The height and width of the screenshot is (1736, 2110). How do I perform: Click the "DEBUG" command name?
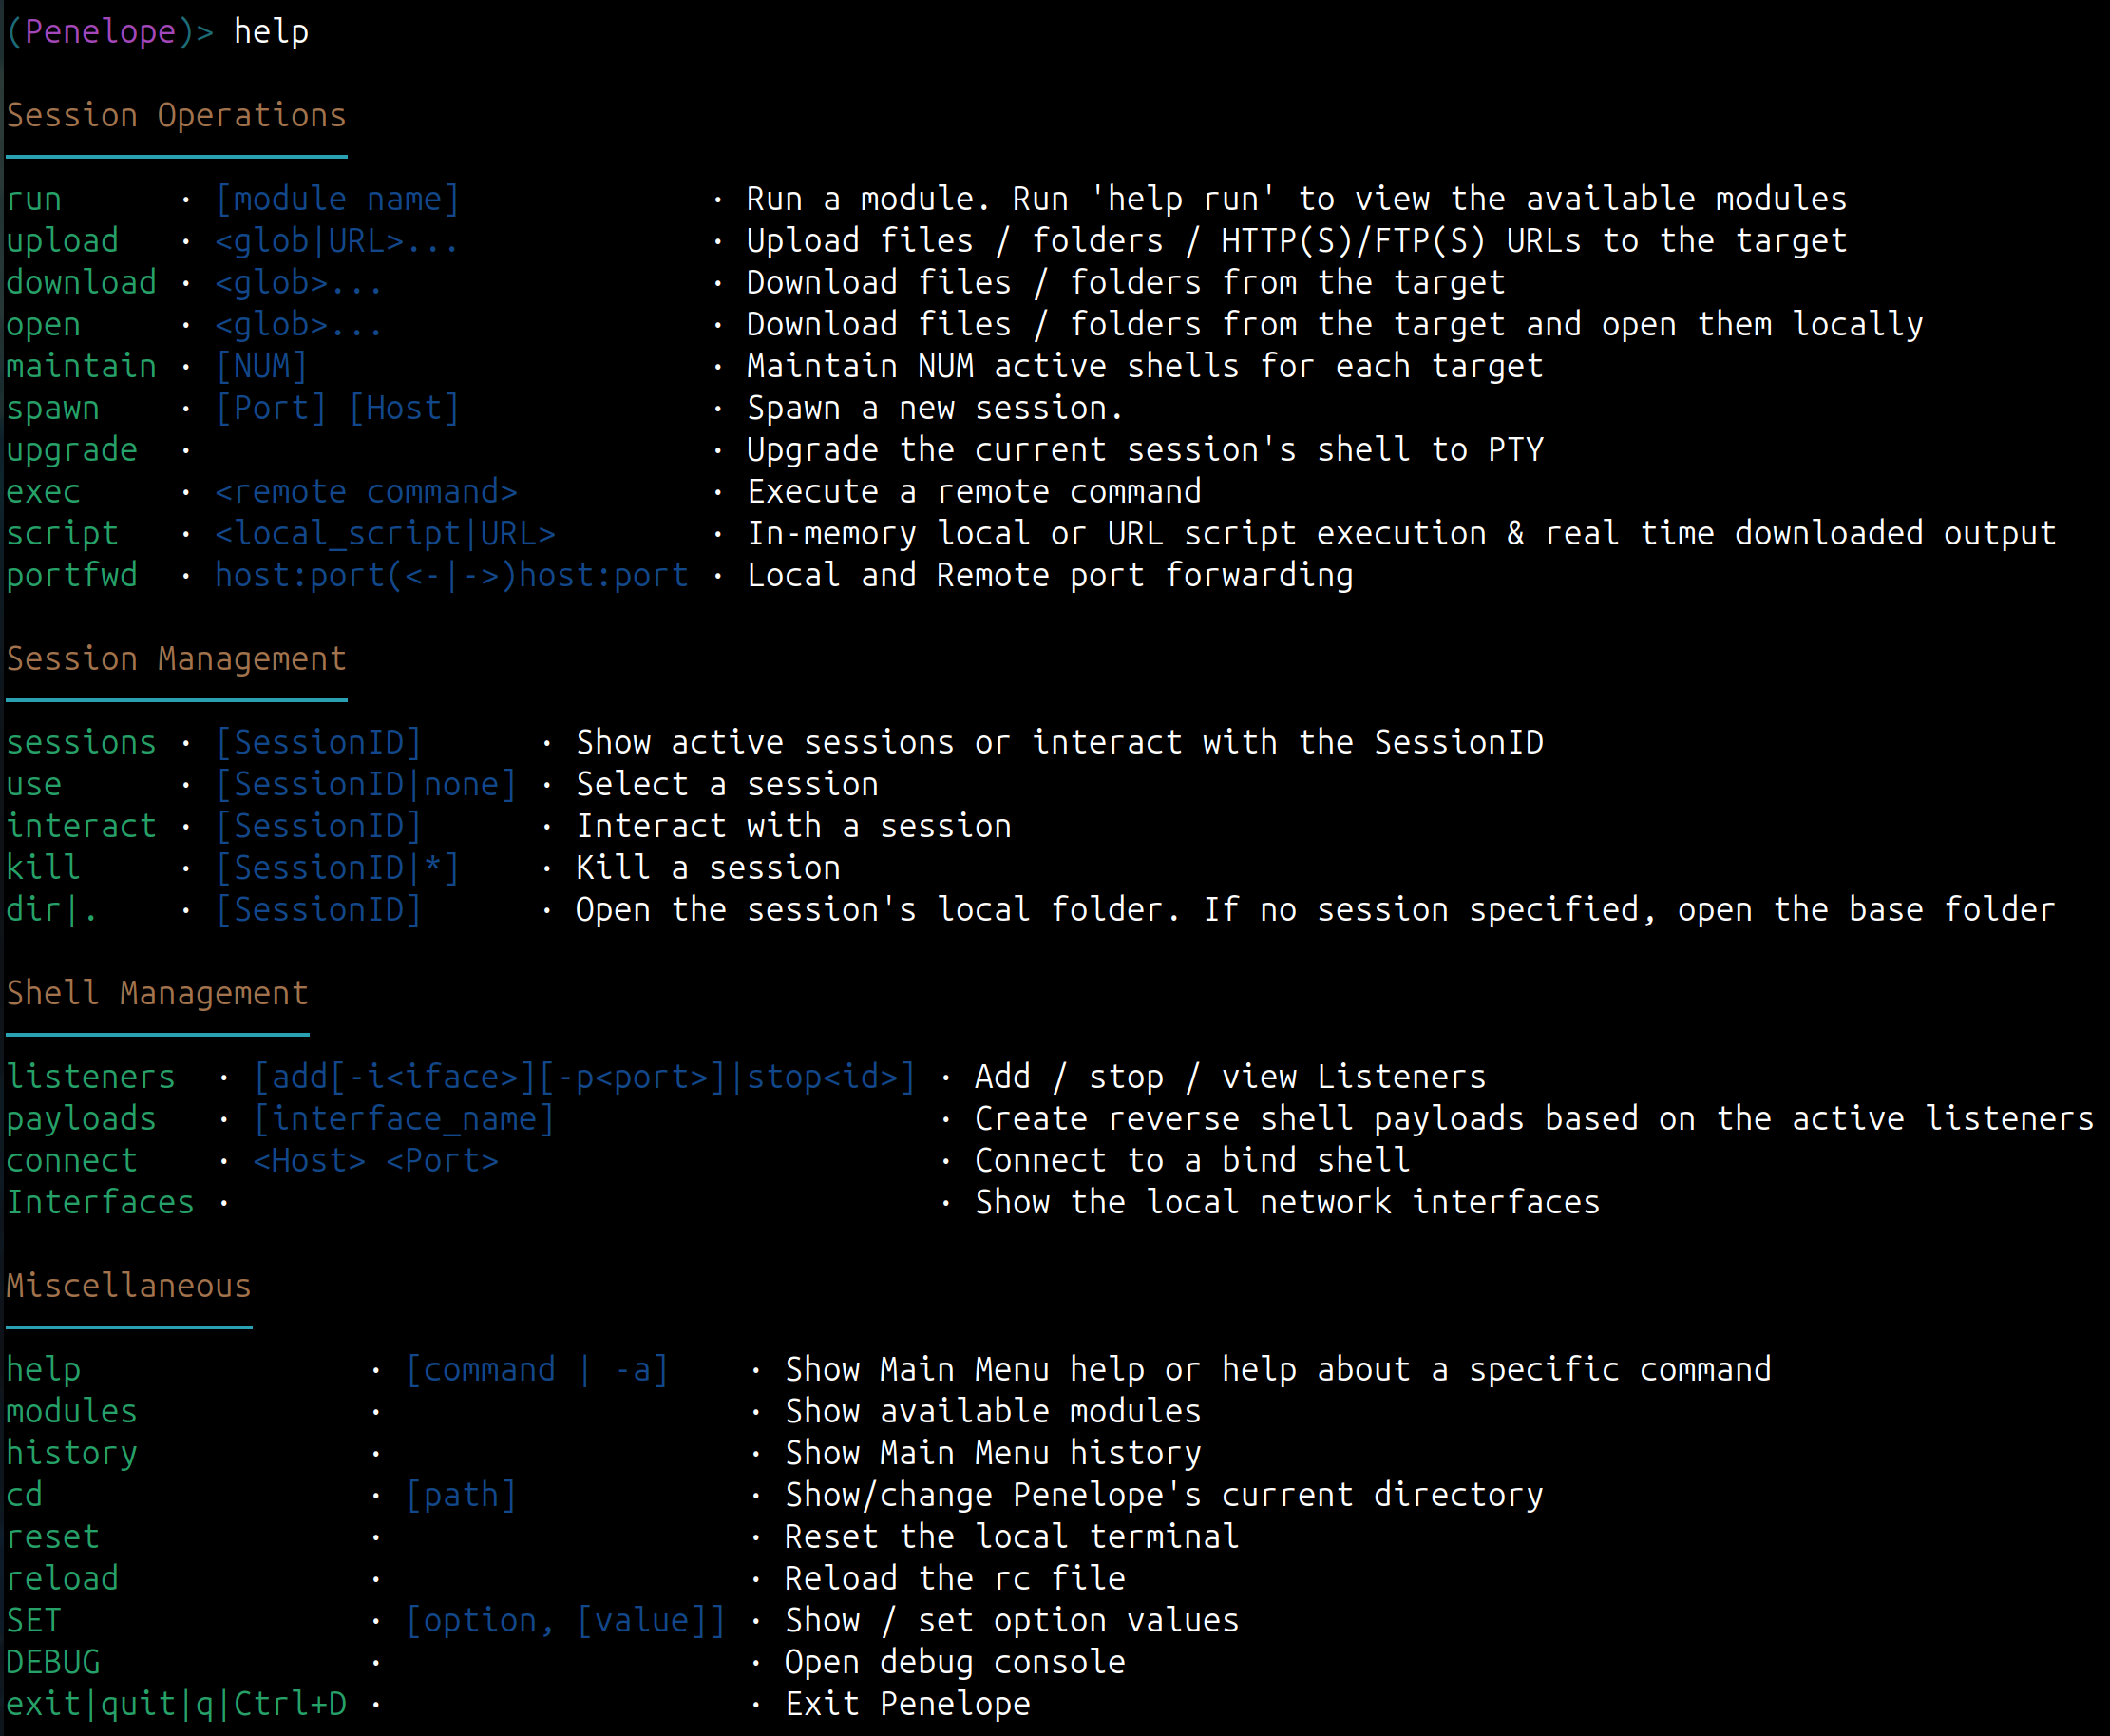click(x=53, y=1662)
